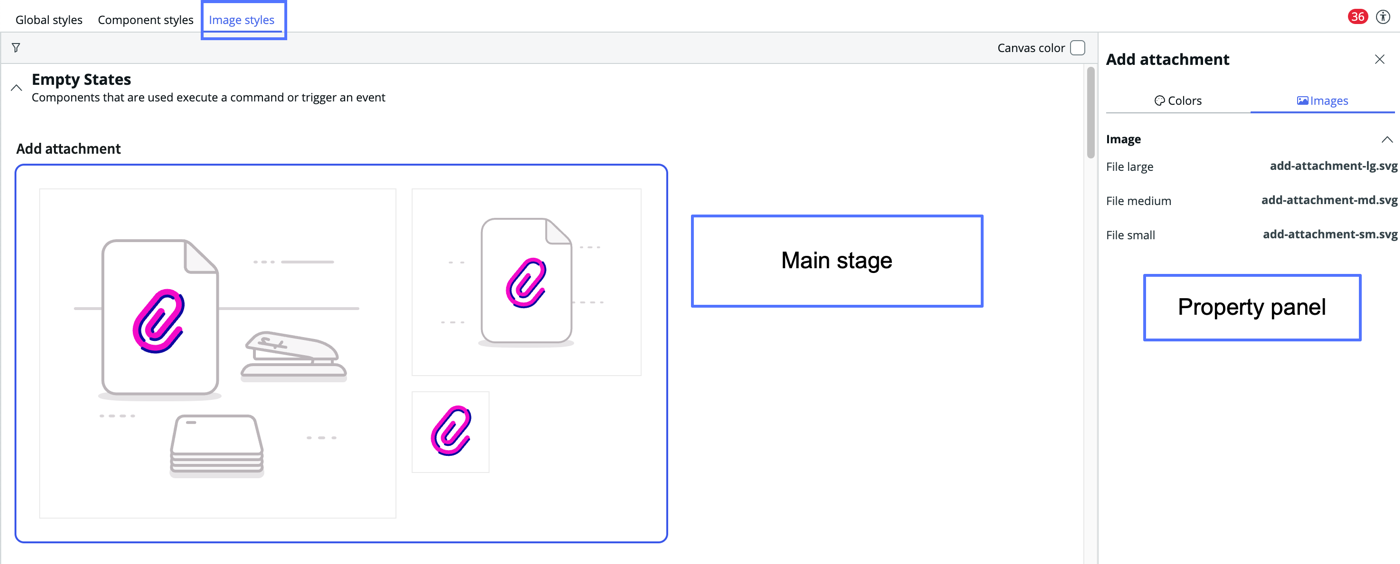
Task: Click the add-attachment-md.svg file name
Action: coord(1329,200)
